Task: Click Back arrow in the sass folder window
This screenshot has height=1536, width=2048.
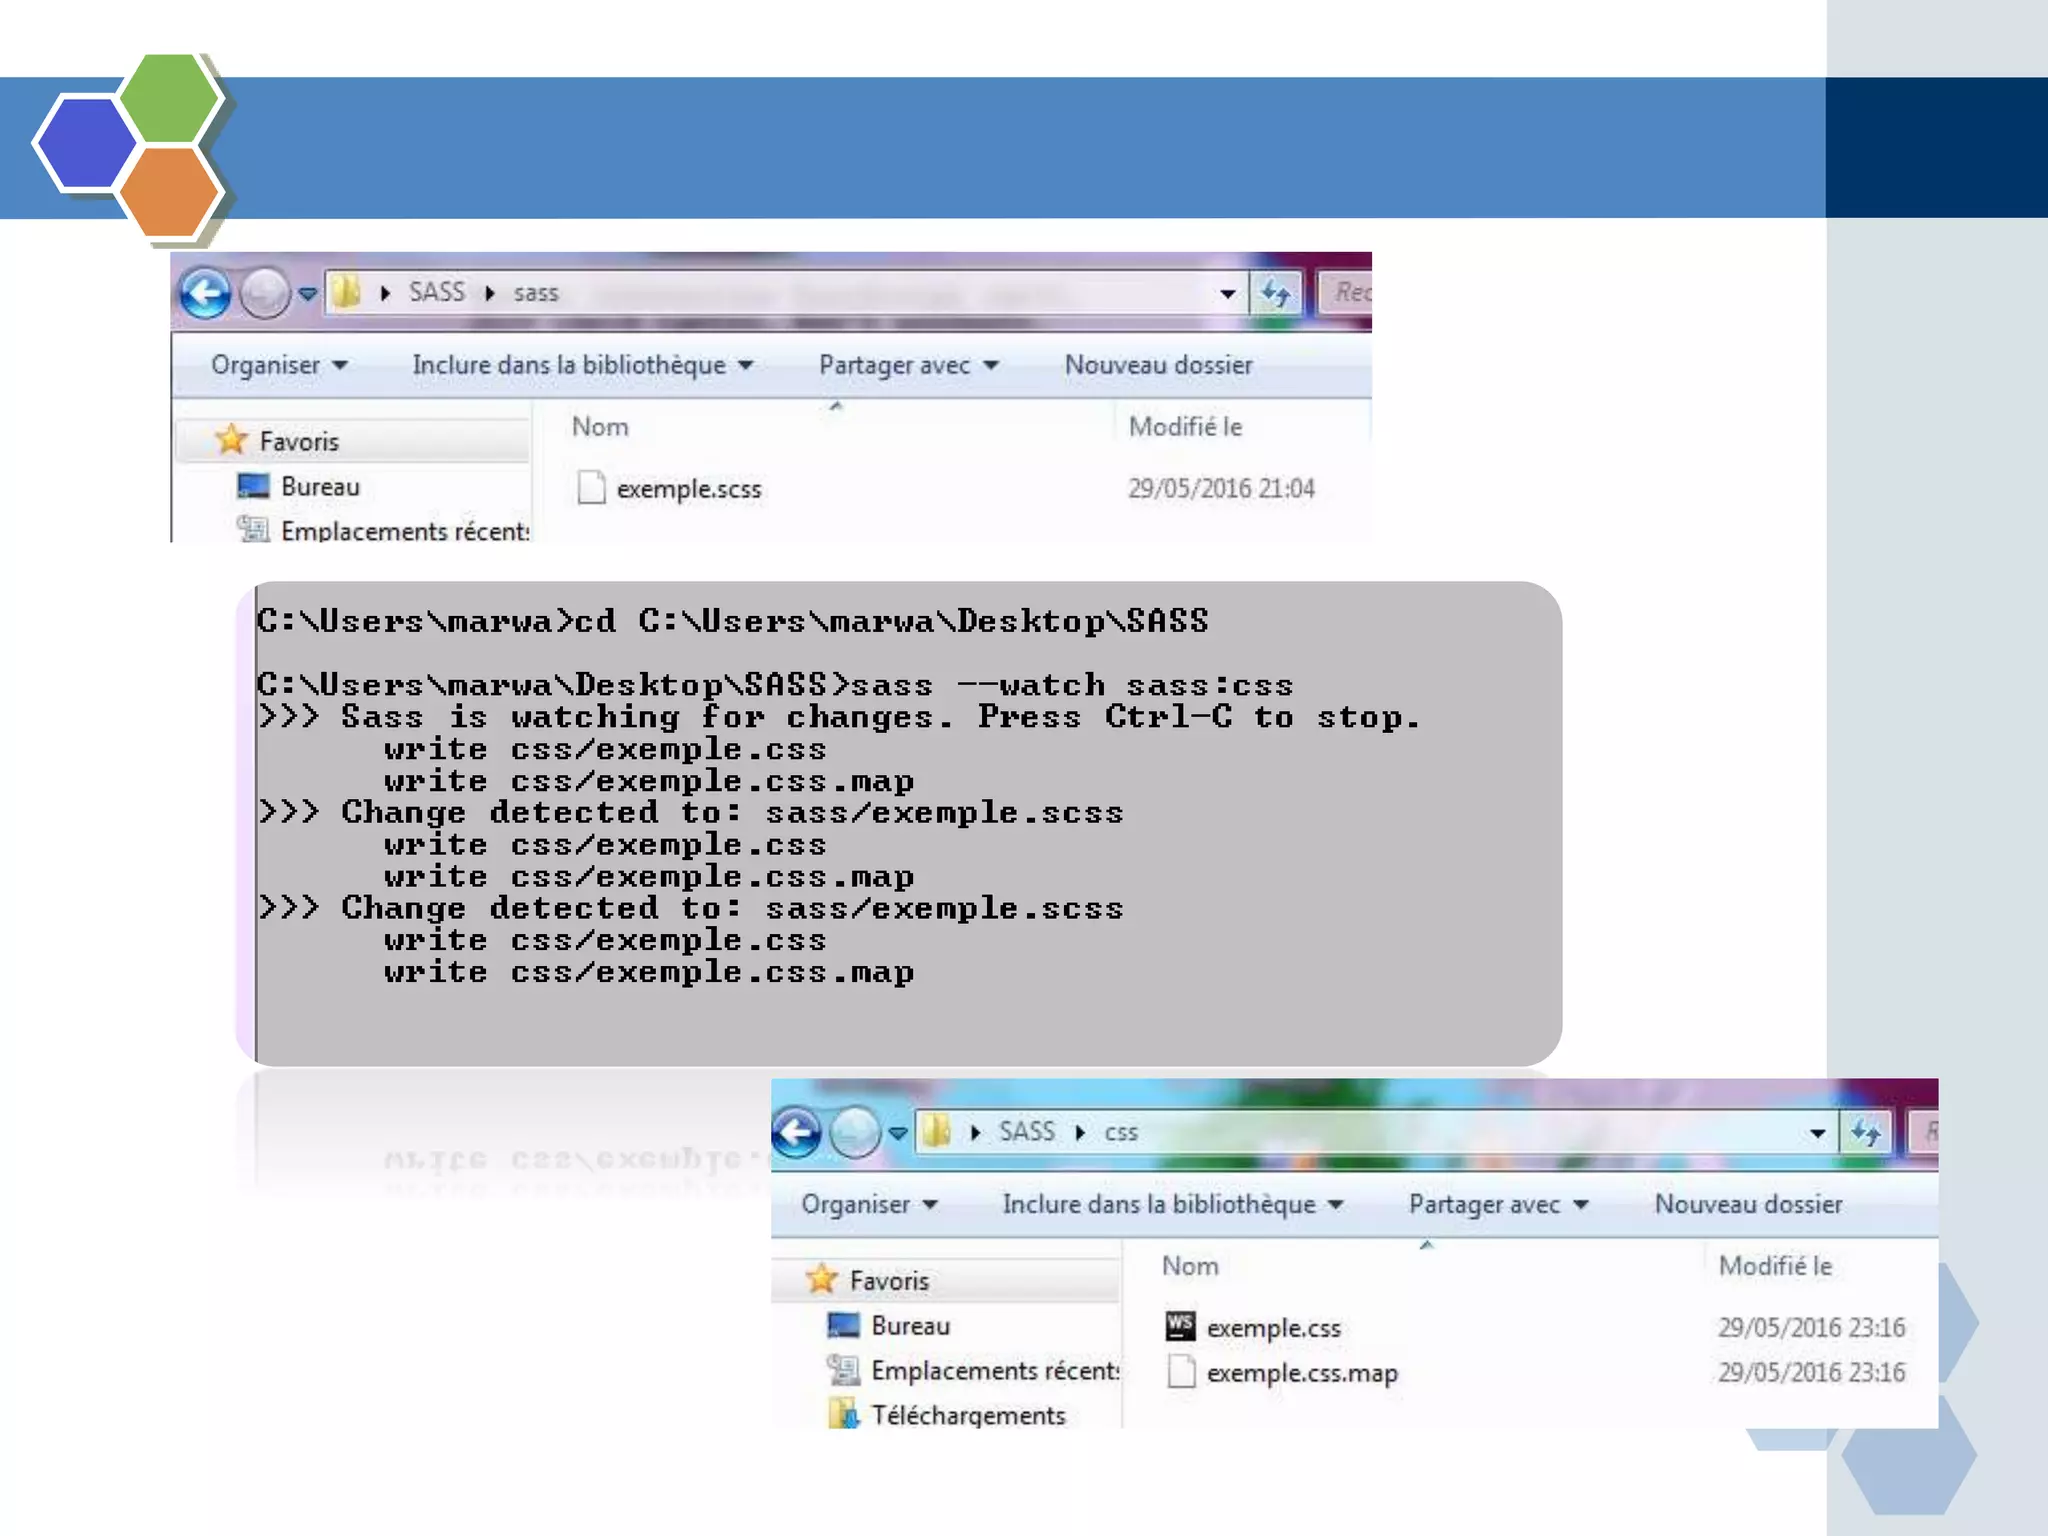Action: pyautogui.click(x=206, y=294)
